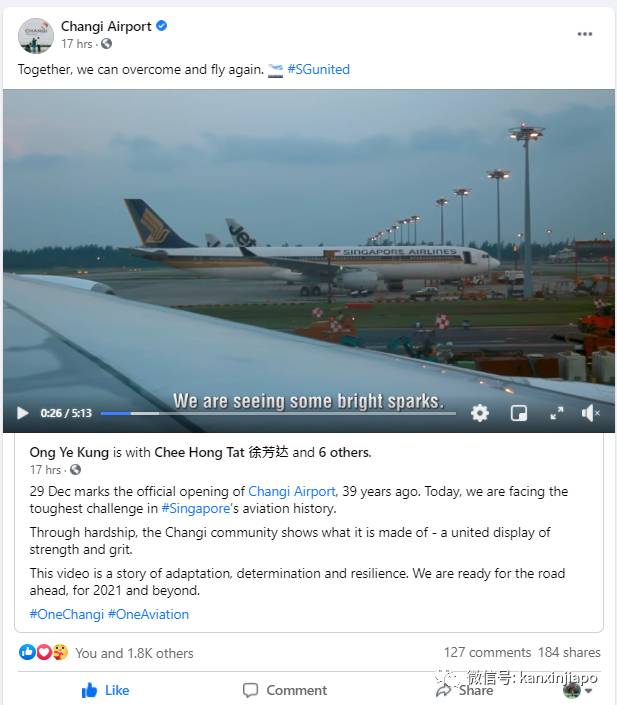Open Changi Airport profile picture
617x705 pixels.
tap(36, 35)
